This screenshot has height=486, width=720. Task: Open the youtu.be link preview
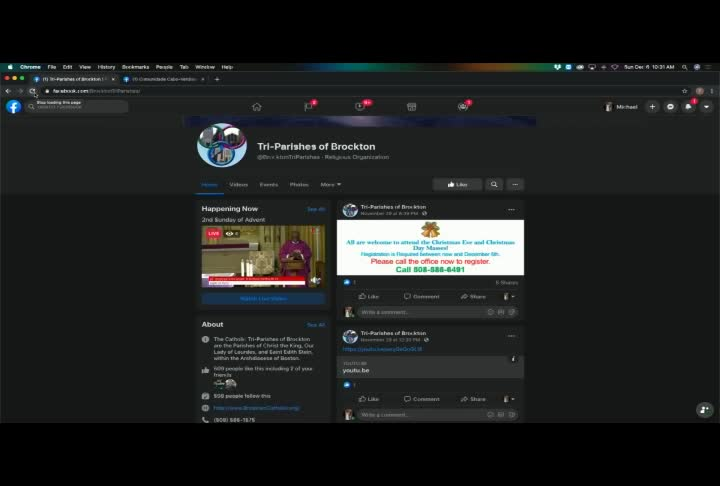(430, 367)
